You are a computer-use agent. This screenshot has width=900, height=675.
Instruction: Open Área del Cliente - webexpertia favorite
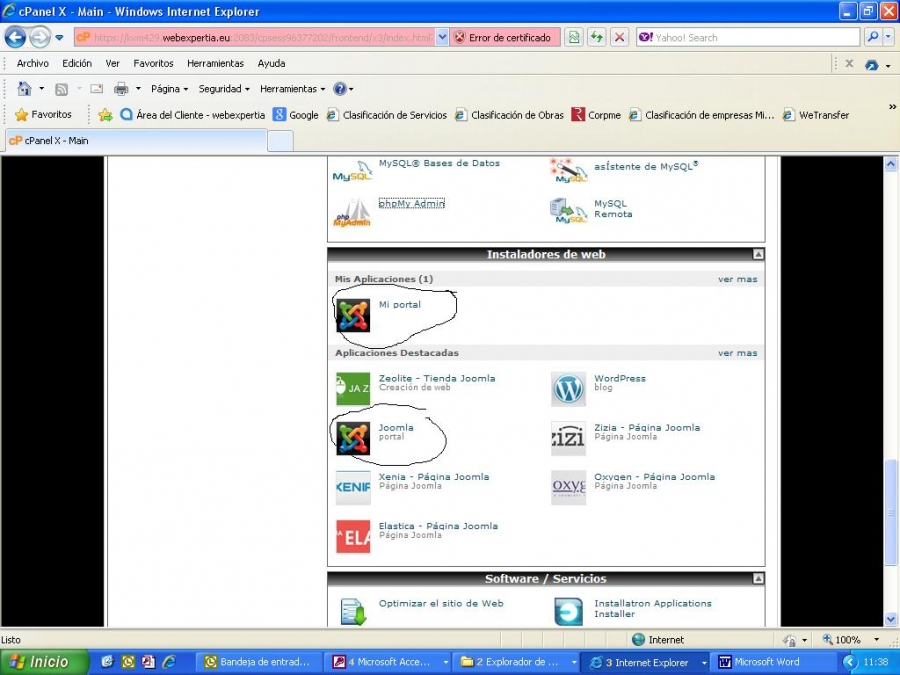193,115
